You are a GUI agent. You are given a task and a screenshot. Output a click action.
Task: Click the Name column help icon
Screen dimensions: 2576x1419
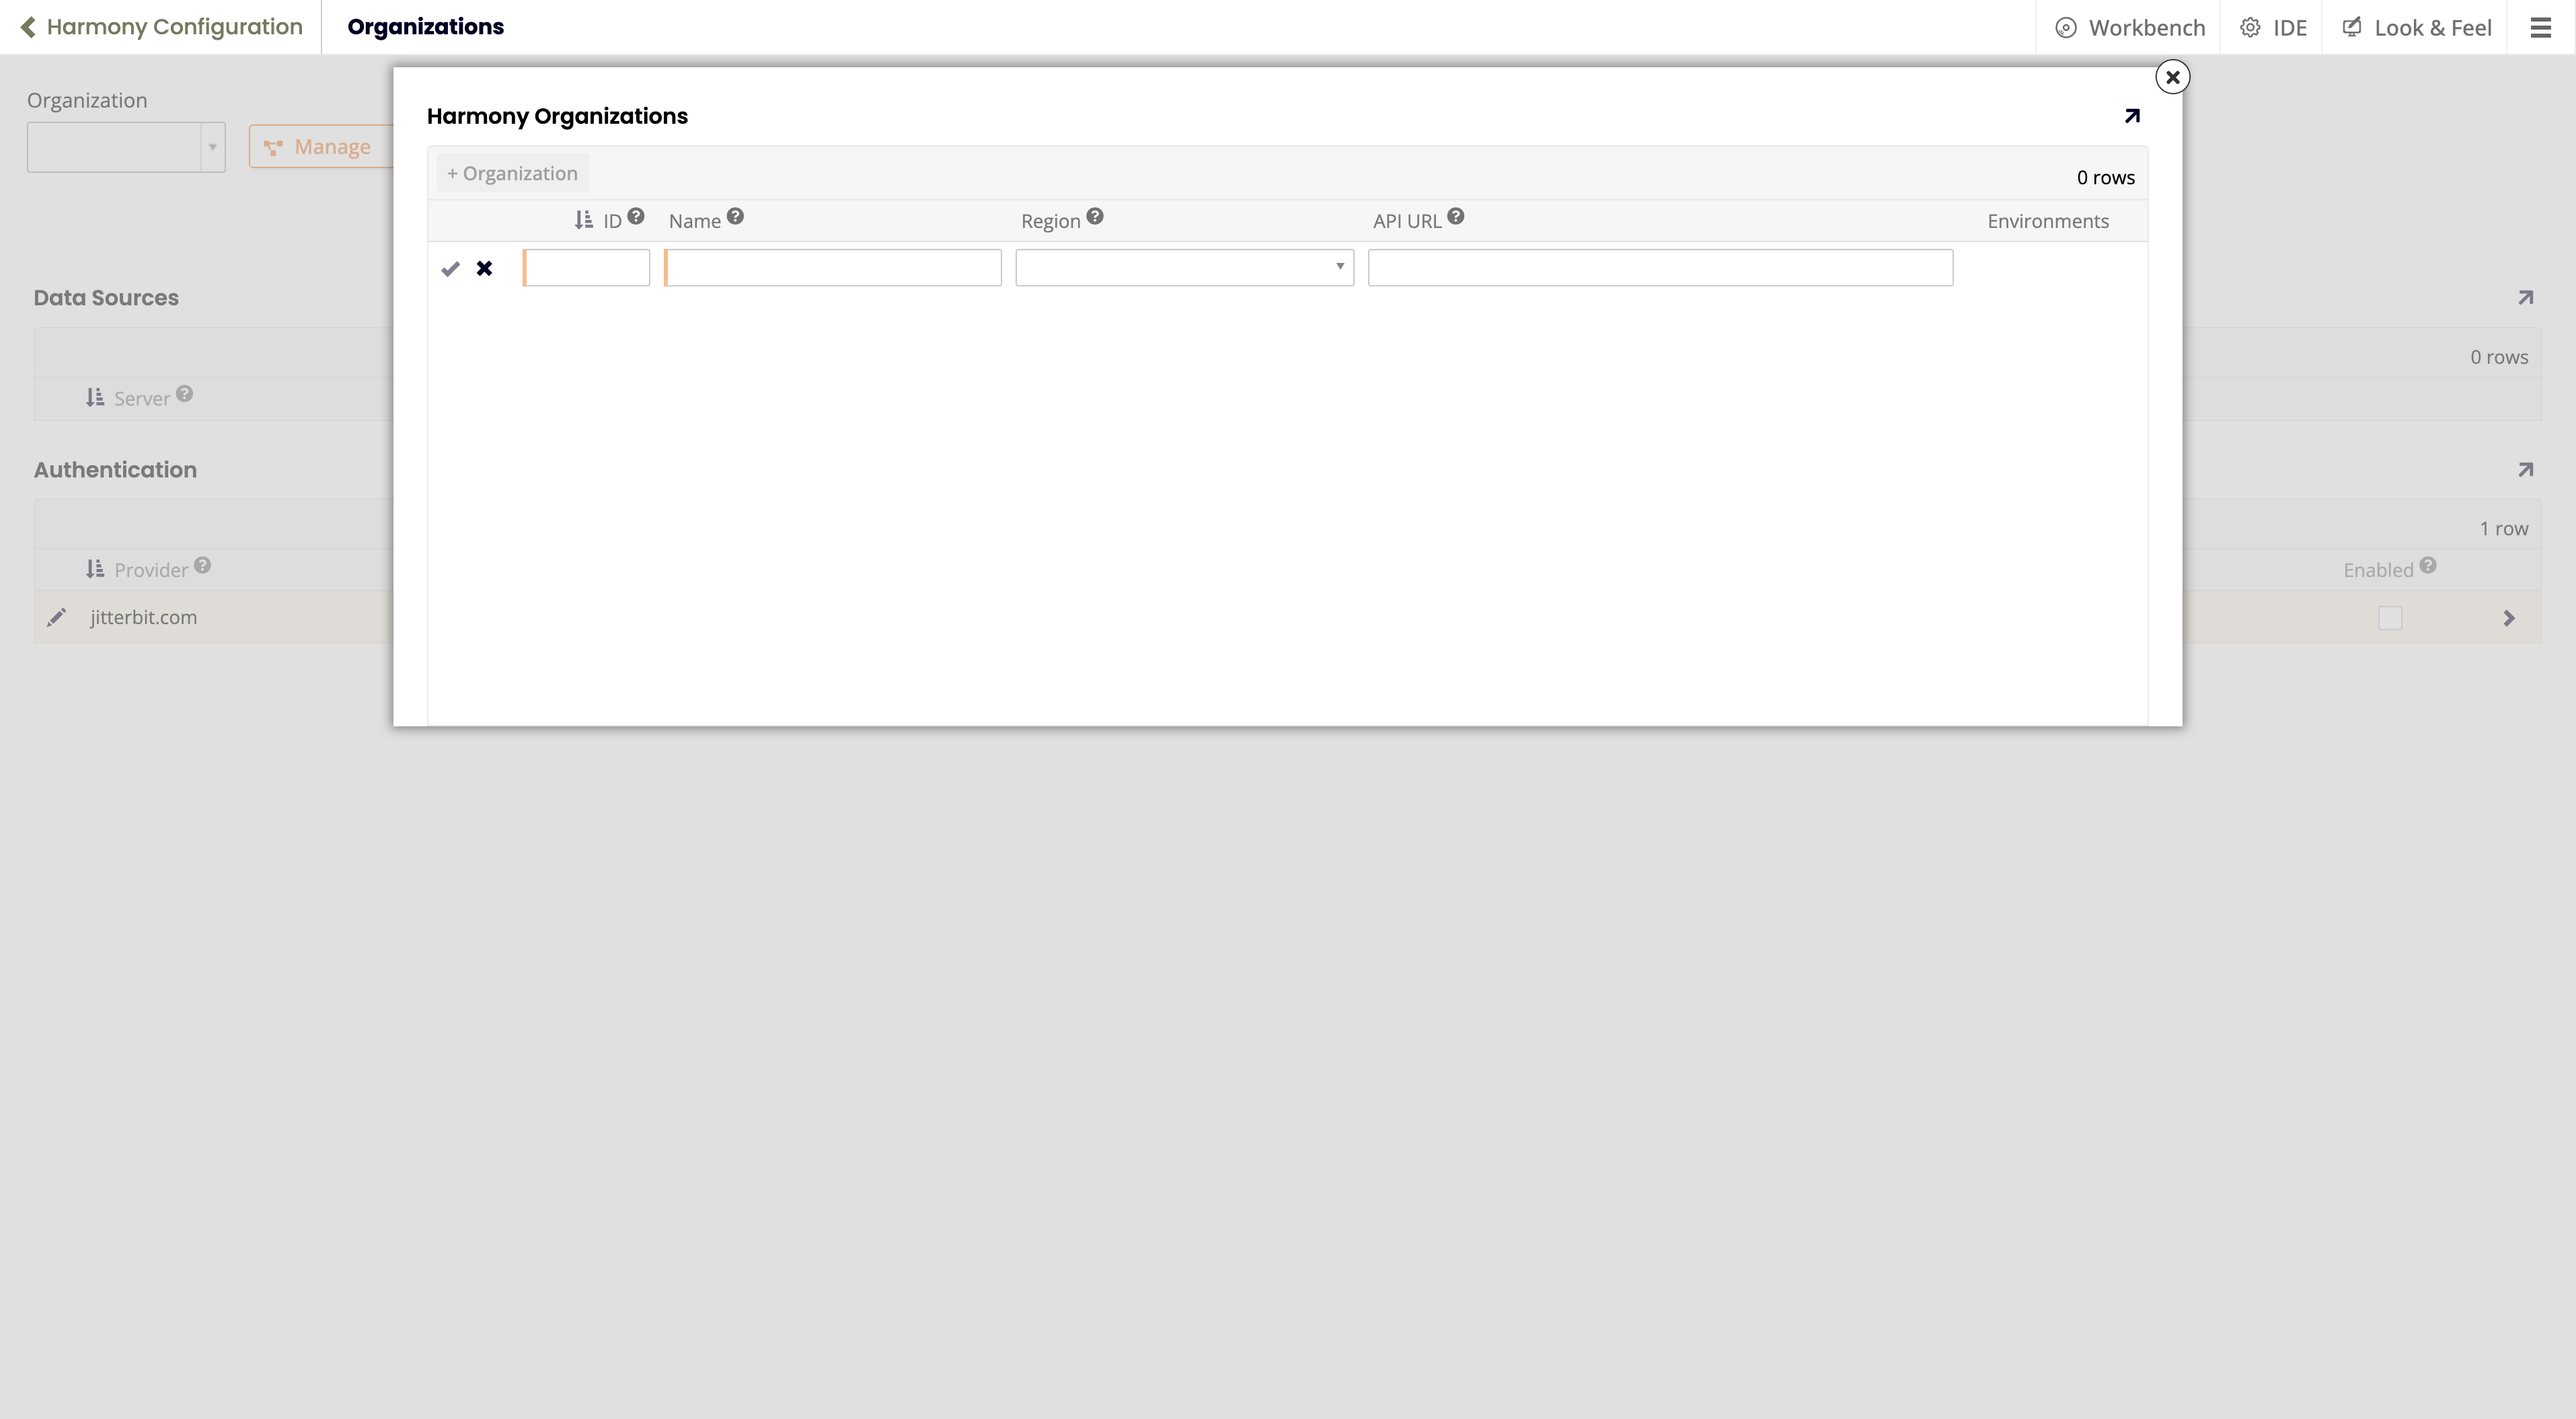click(x=735, y=217)
